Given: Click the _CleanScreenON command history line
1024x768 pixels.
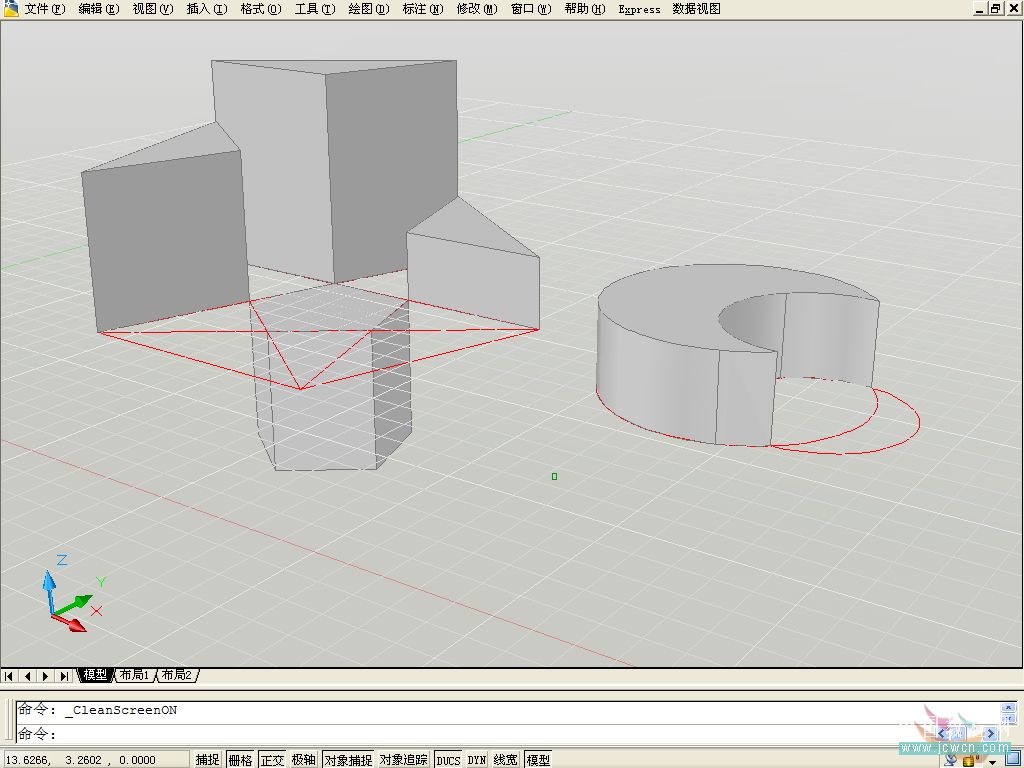Looking at the screenshot, I should tap(121, 710).
